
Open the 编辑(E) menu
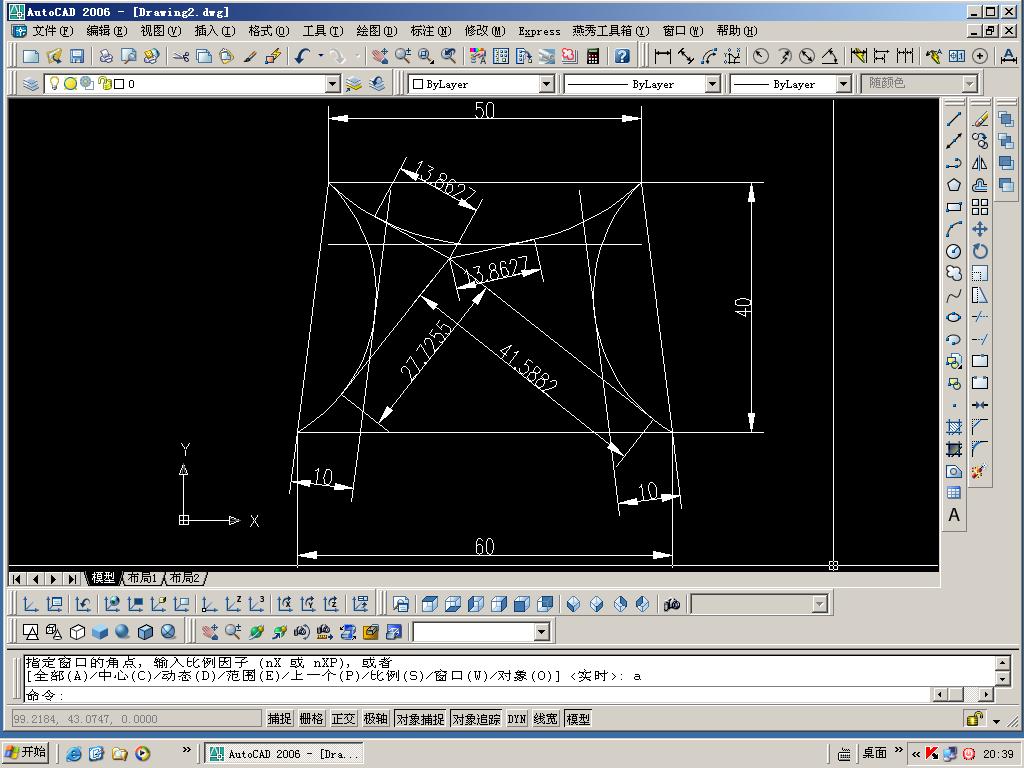pyautogui.click(x=107, y=31)
